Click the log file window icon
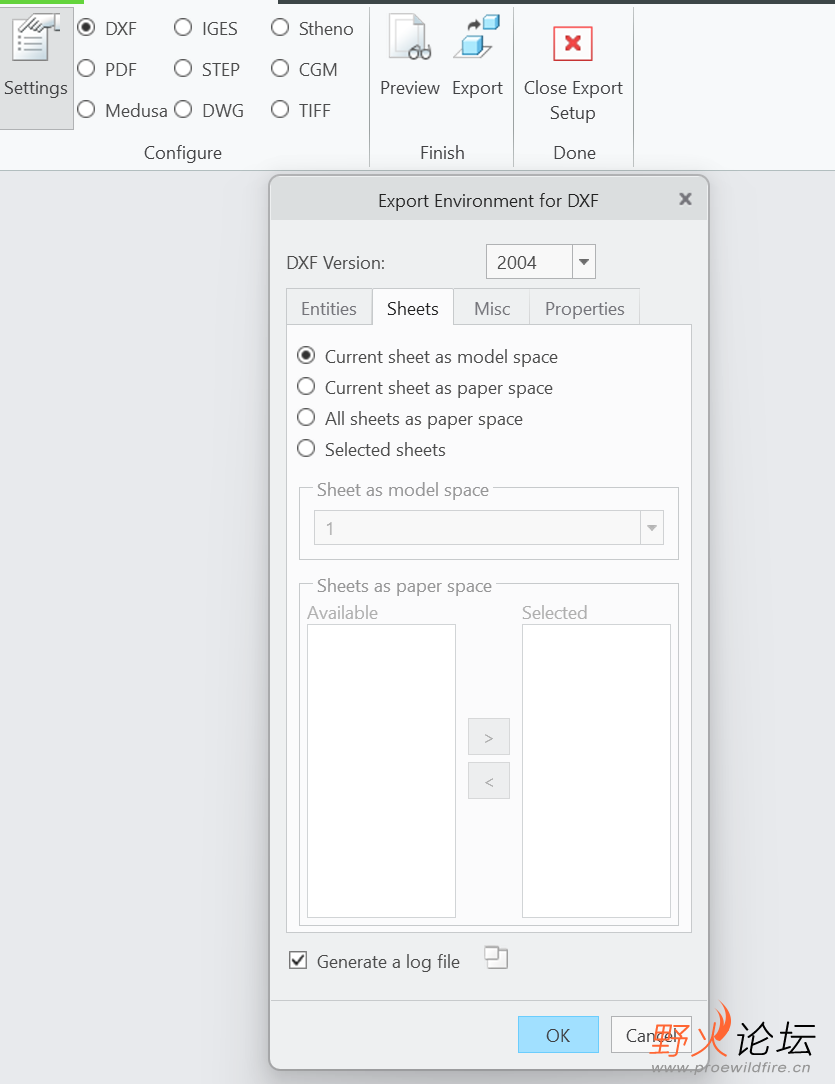 (x=496, y=958)
